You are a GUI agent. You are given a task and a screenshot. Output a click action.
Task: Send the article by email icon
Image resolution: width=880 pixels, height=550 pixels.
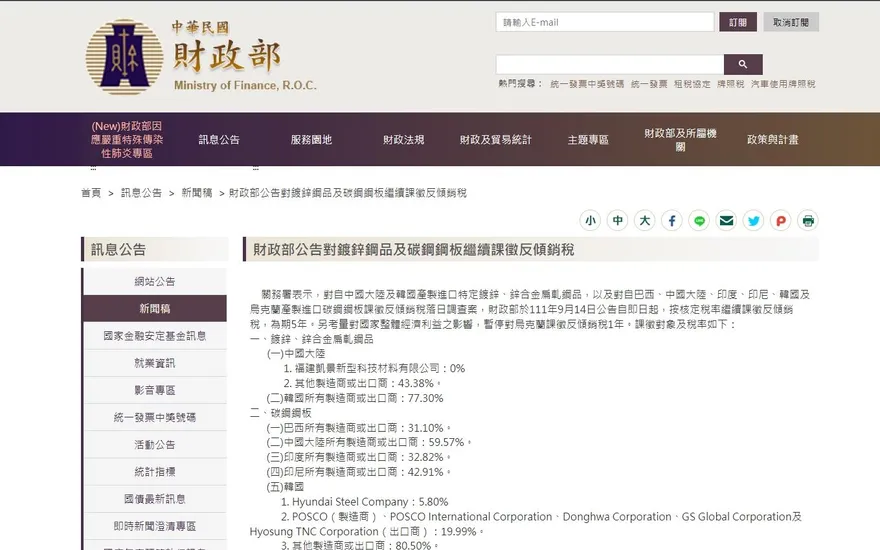coord(726,221)
